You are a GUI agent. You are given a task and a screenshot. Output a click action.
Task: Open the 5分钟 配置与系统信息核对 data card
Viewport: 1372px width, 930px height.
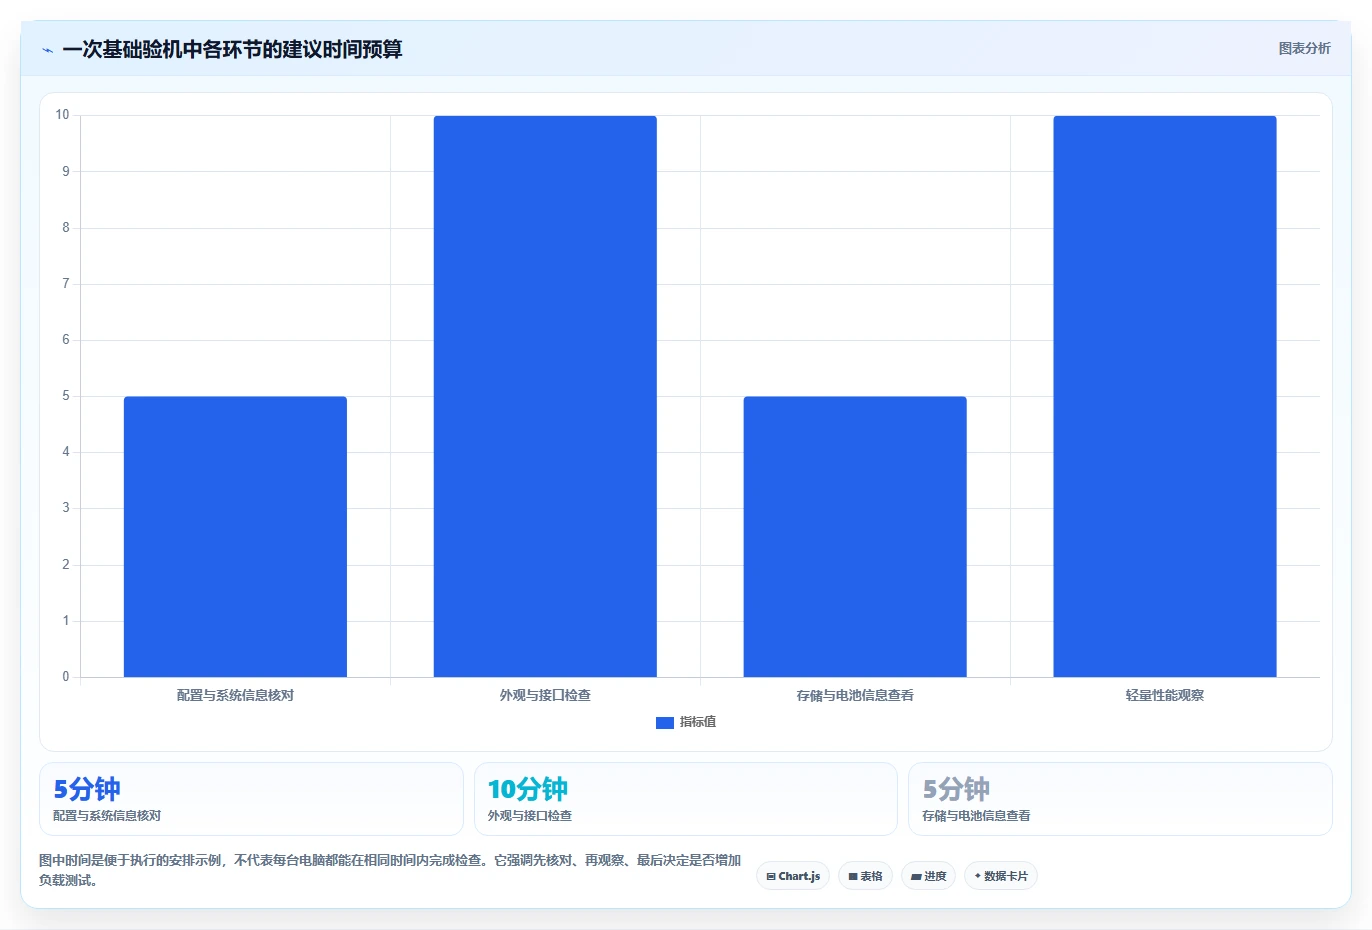251,799
